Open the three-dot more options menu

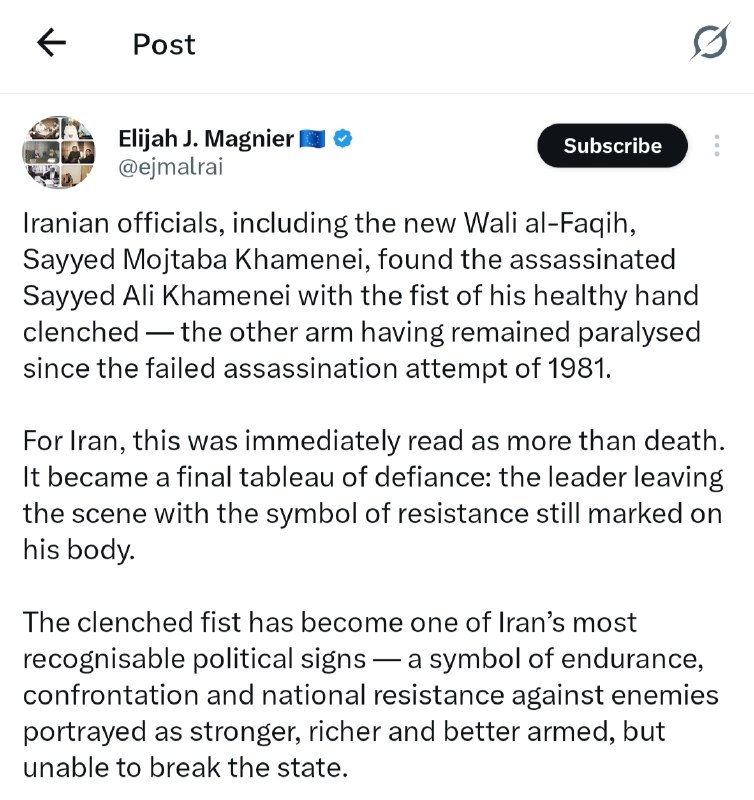pyautogui.click(x=717, y=145)
